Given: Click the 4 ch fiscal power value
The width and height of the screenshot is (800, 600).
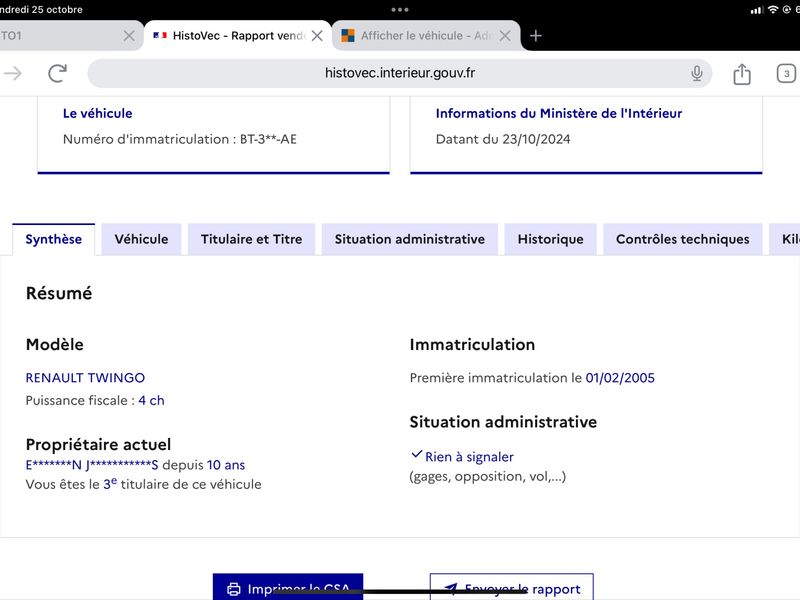Looking at the screenshot, I should pos(152,401).
